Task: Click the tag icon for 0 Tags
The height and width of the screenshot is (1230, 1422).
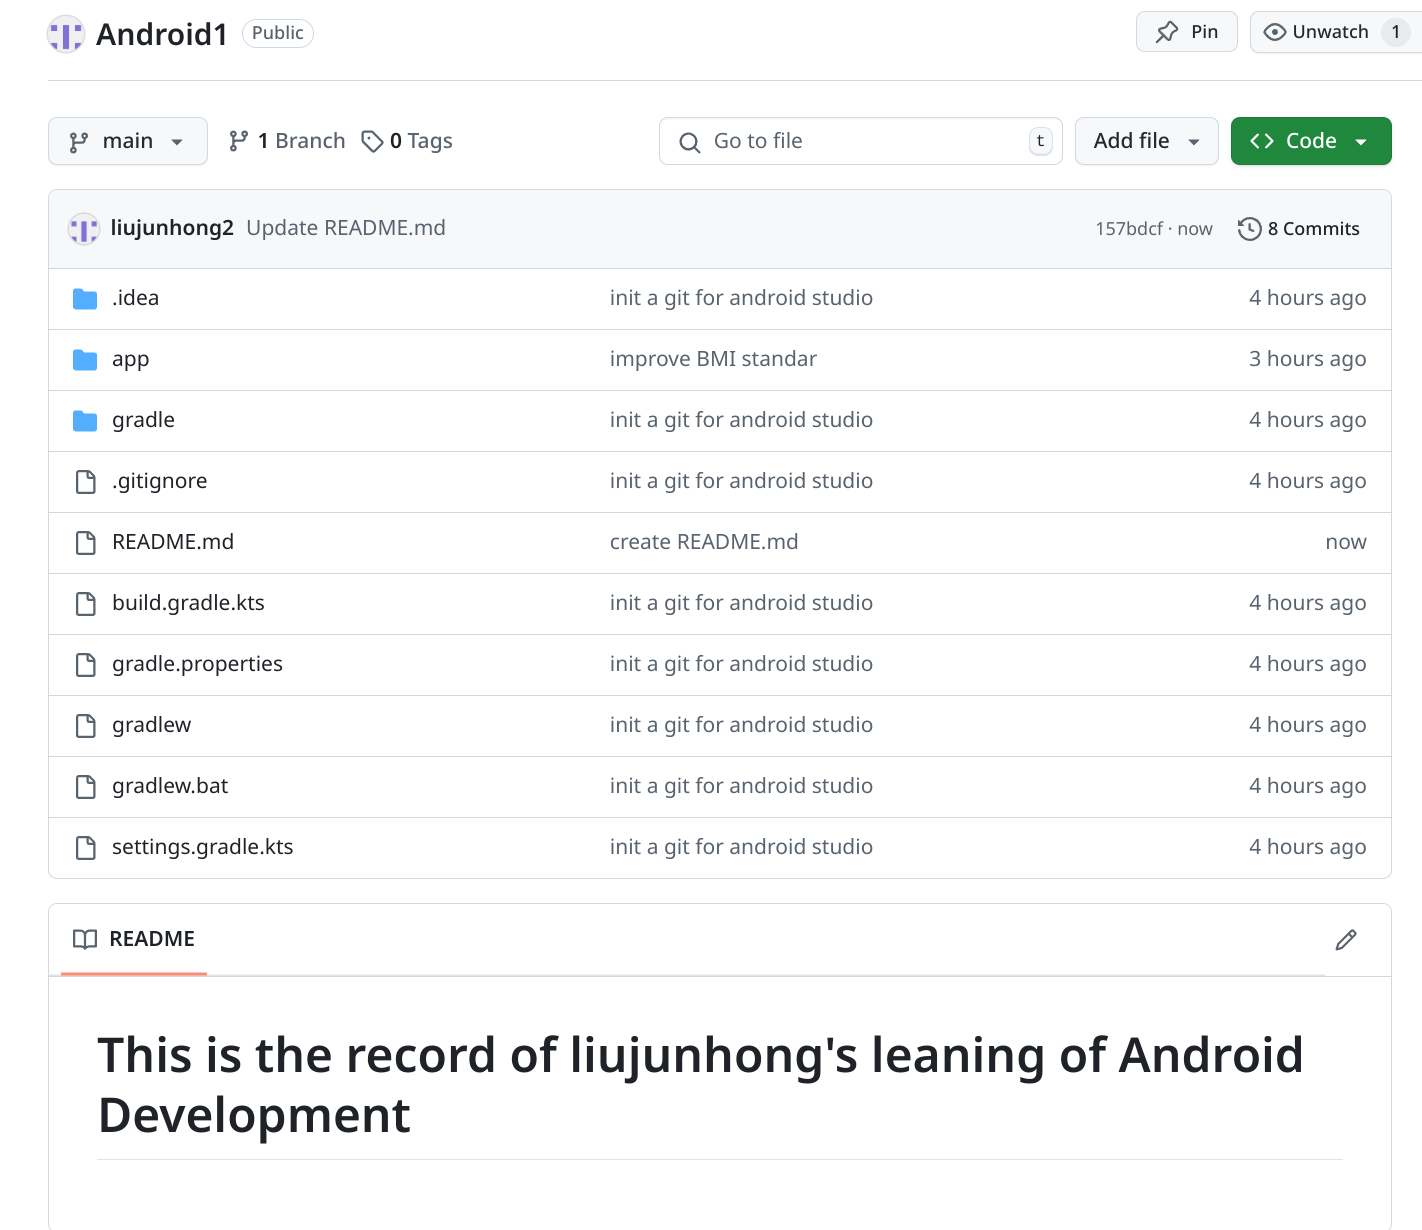Action: 373,142
